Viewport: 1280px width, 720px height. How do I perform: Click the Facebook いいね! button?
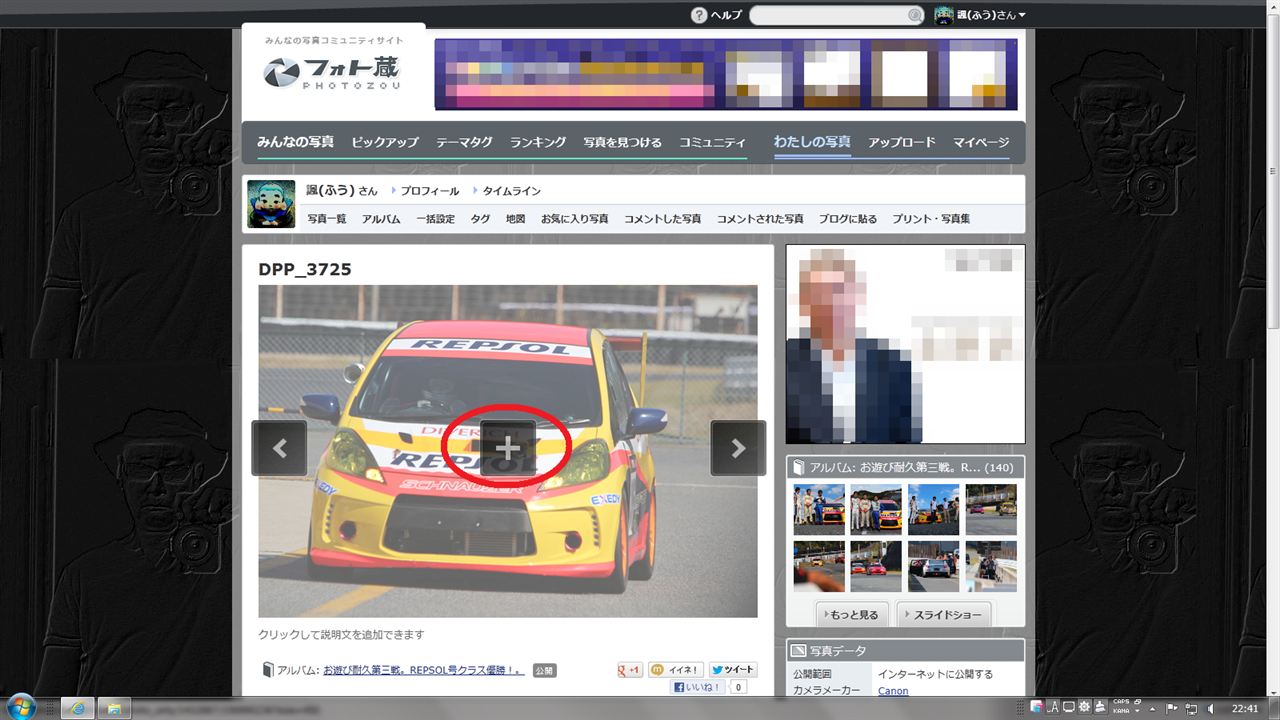pos(698,687)
